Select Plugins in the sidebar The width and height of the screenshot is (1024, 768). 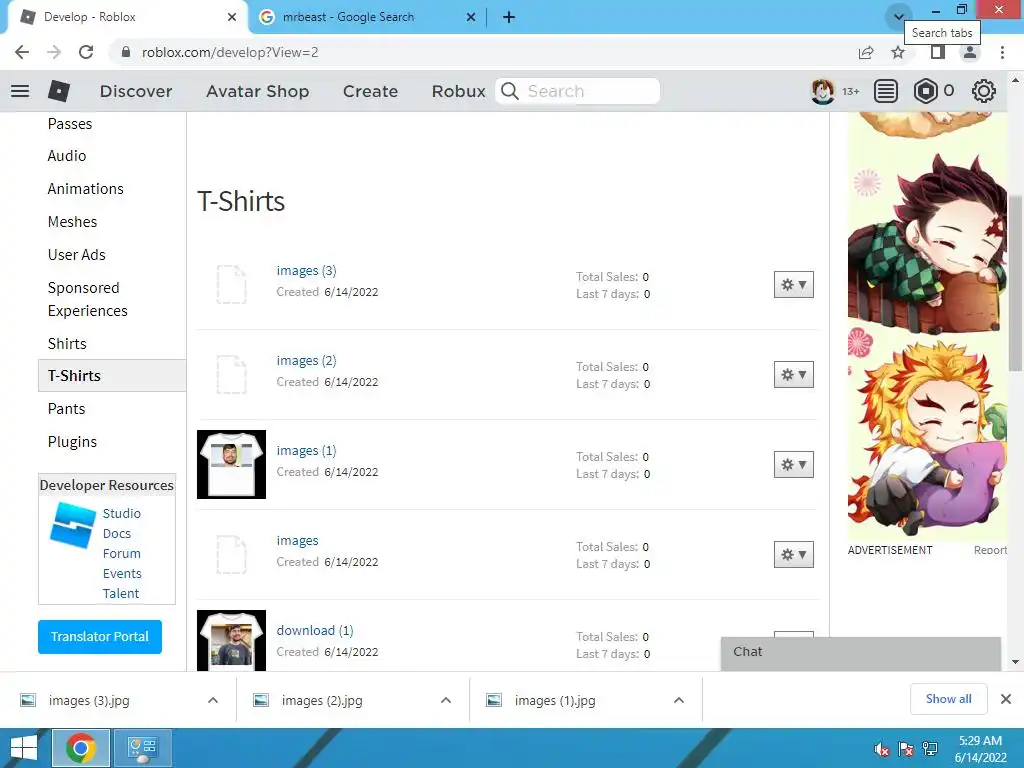[72, 441]
